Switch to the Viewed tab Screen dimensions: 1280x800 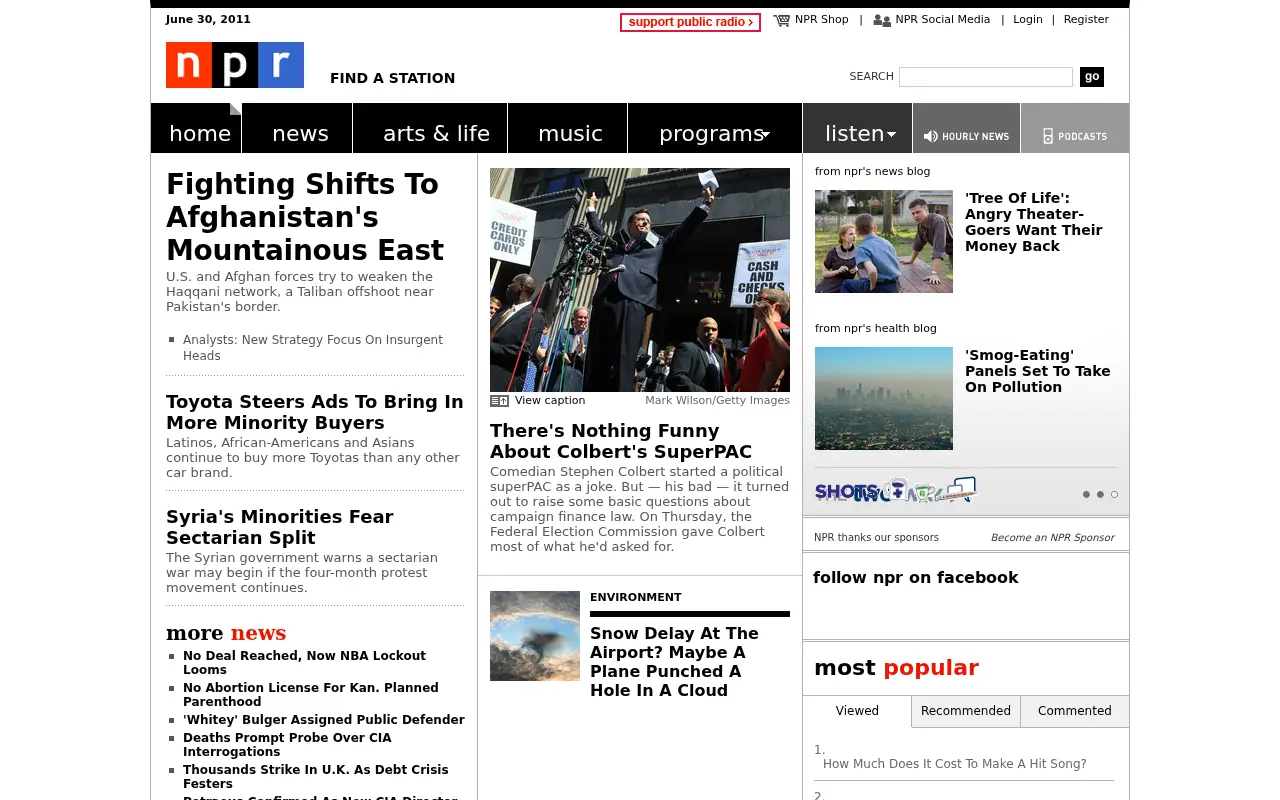point(857,711)
